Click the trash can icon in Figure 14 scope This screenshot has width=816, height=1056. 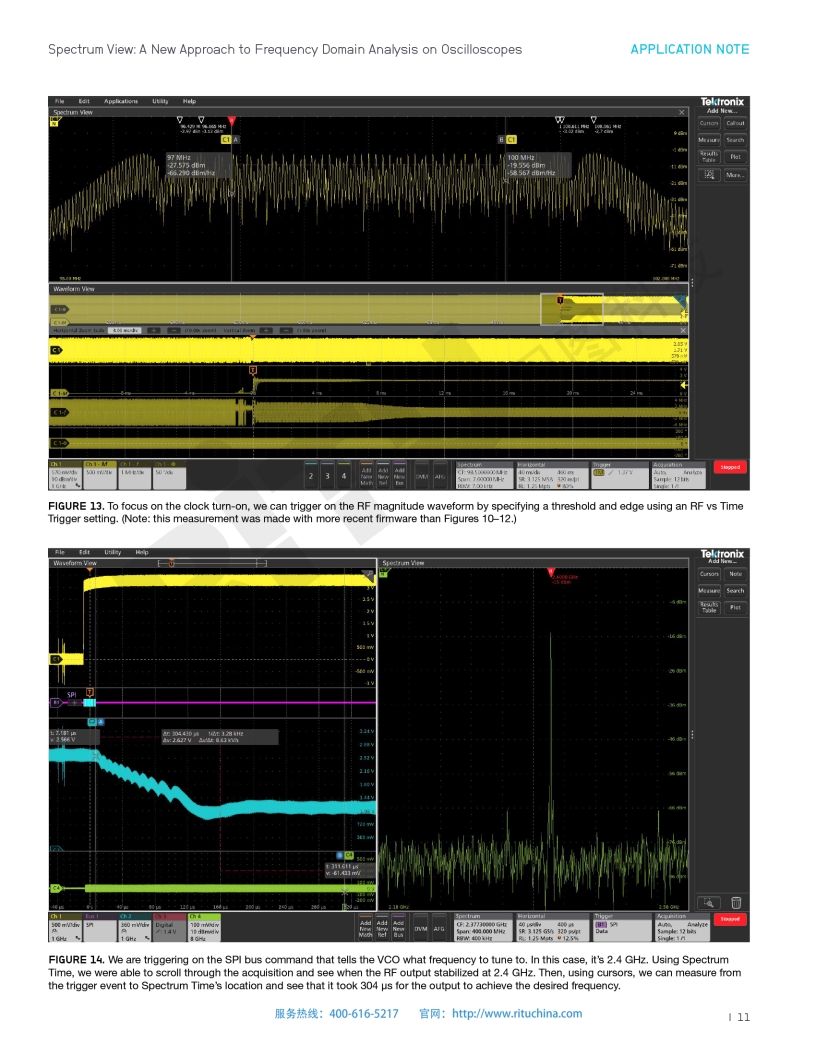click(x=736, y=902)
